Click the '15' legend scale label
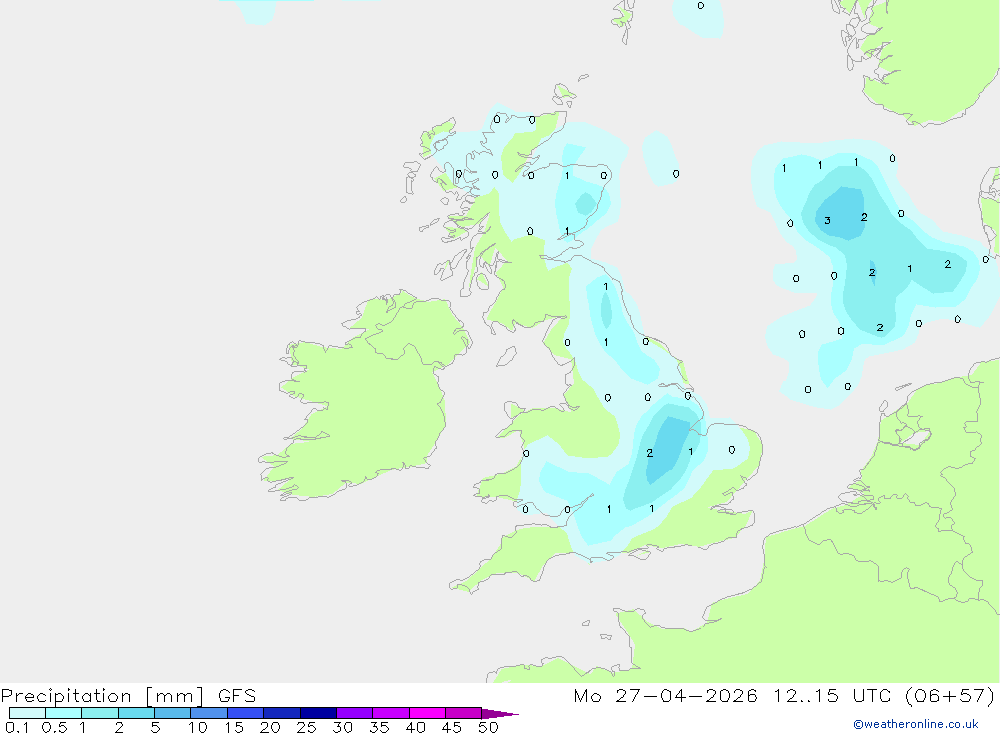Viewport: 1000px width, 733px height. tap(234, 727)
